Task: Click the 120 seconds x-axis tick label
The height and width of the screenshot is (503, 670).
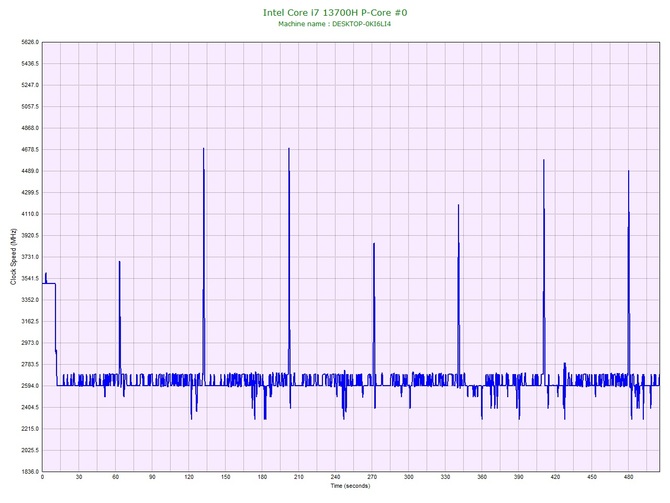Action: (189, 477)
